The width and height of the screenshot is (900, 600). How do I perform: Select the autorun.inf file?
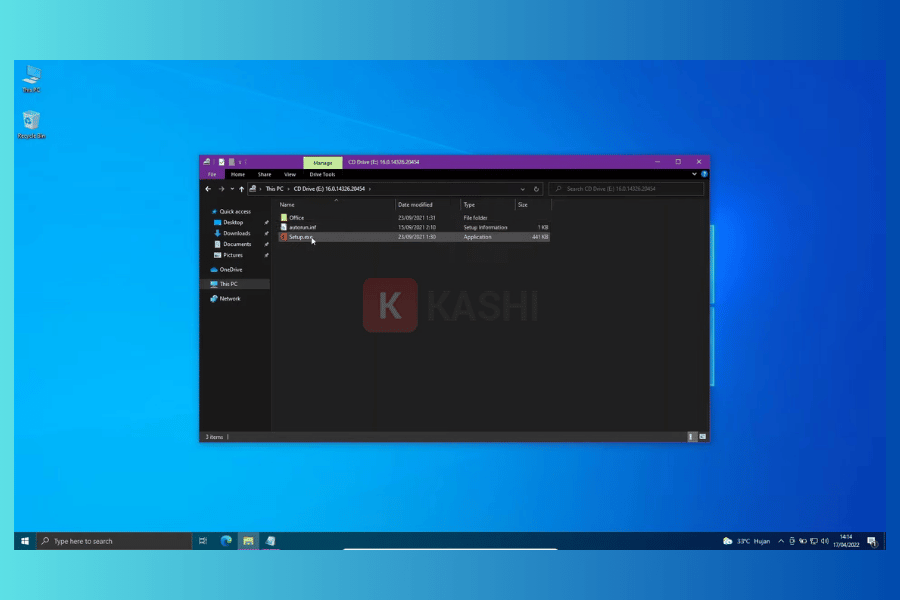(x=302, y=227)
